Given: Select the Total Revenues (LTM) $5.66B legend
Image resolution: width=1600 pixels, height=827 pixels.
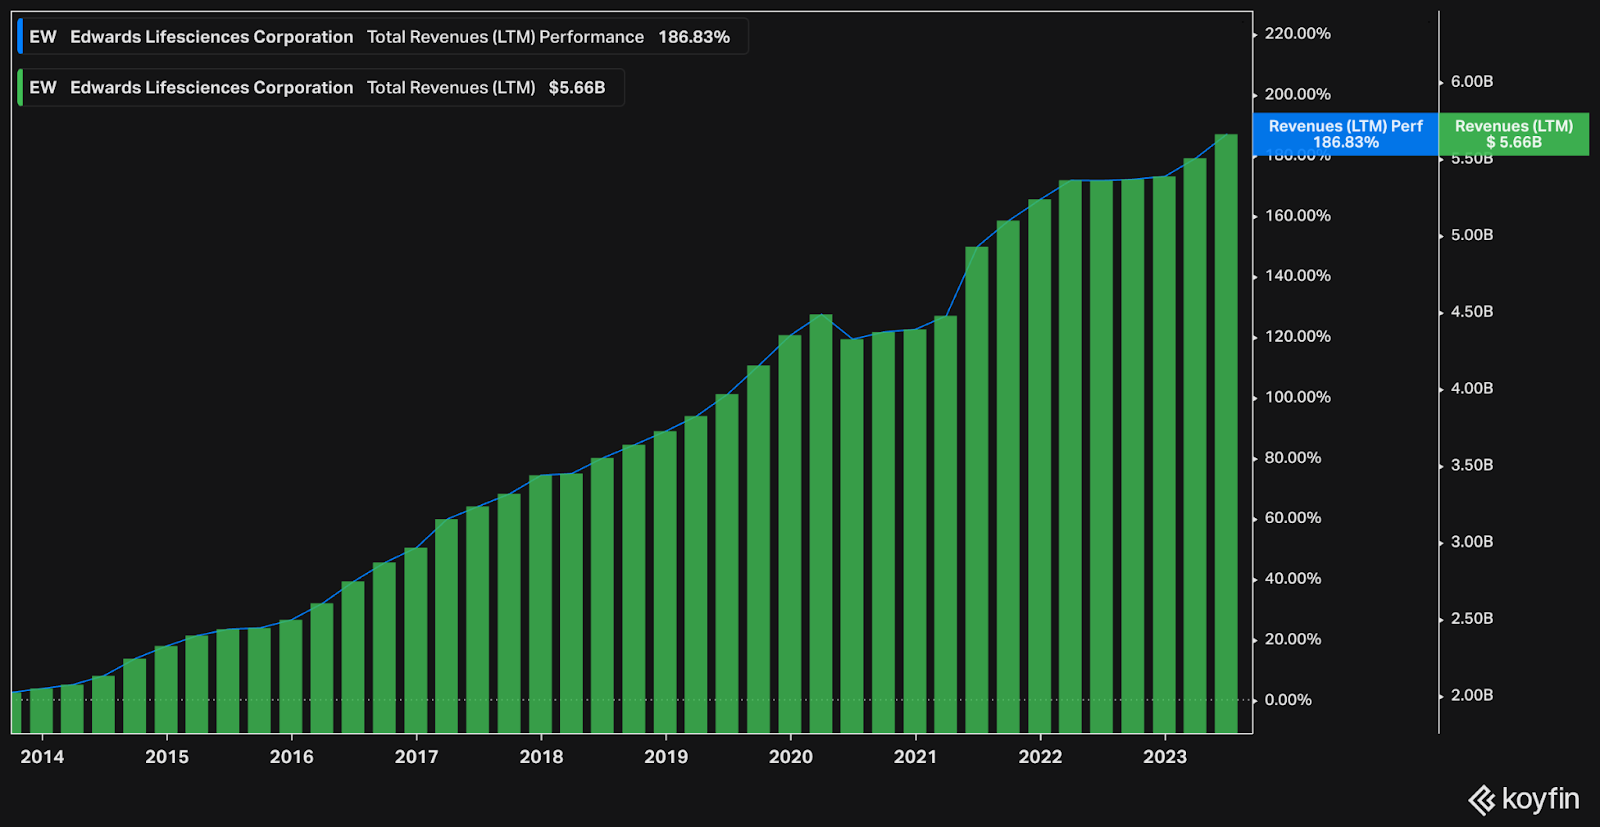Looking at the screenshot, I should tap(321, 88).
